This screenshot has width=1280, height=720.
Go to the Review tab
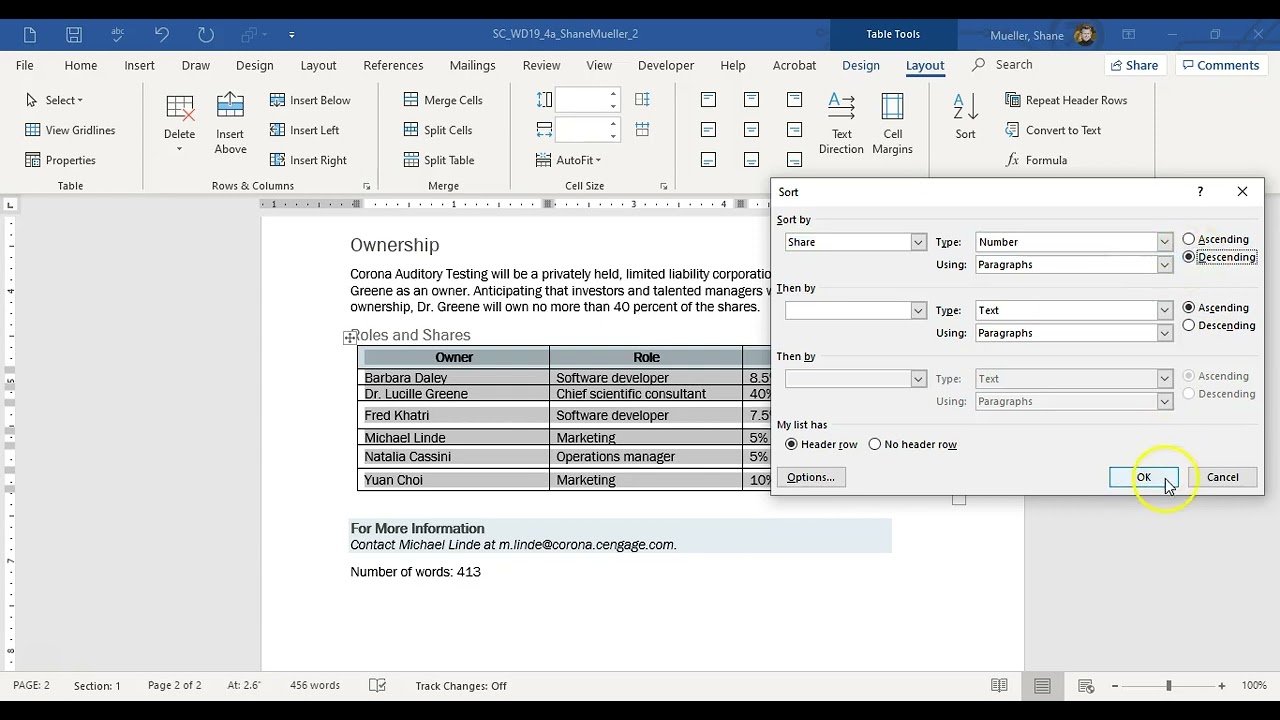(x=541, y=65)
